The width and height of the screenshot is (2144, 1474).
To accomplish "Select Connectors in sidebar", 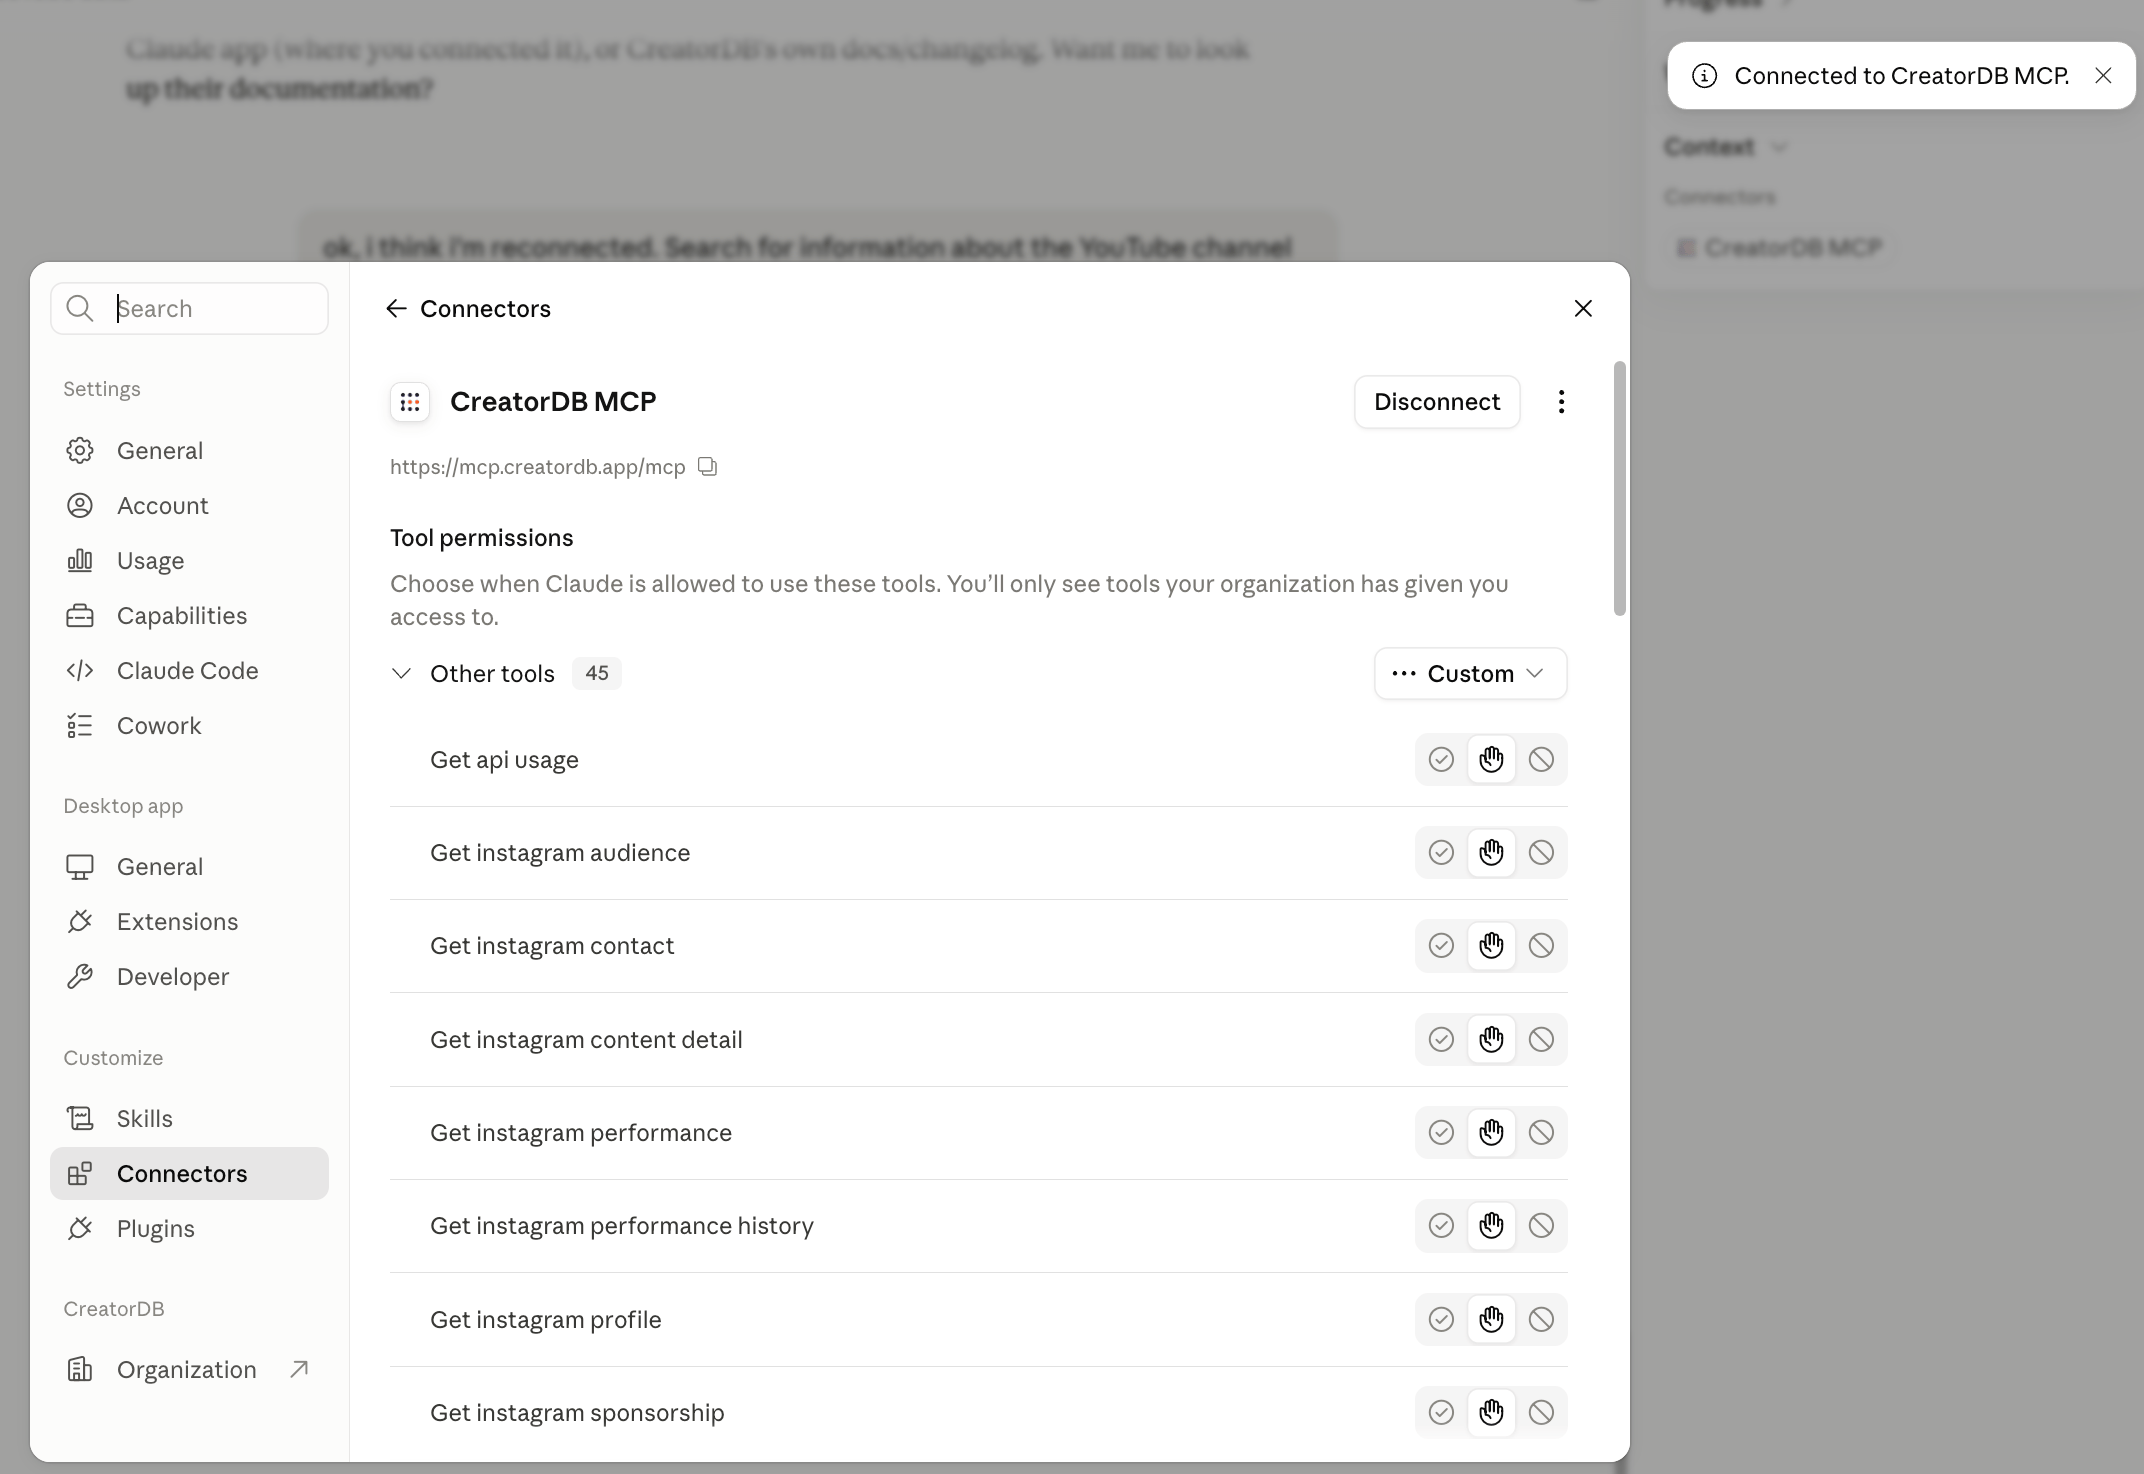I will click(189, 1174).
